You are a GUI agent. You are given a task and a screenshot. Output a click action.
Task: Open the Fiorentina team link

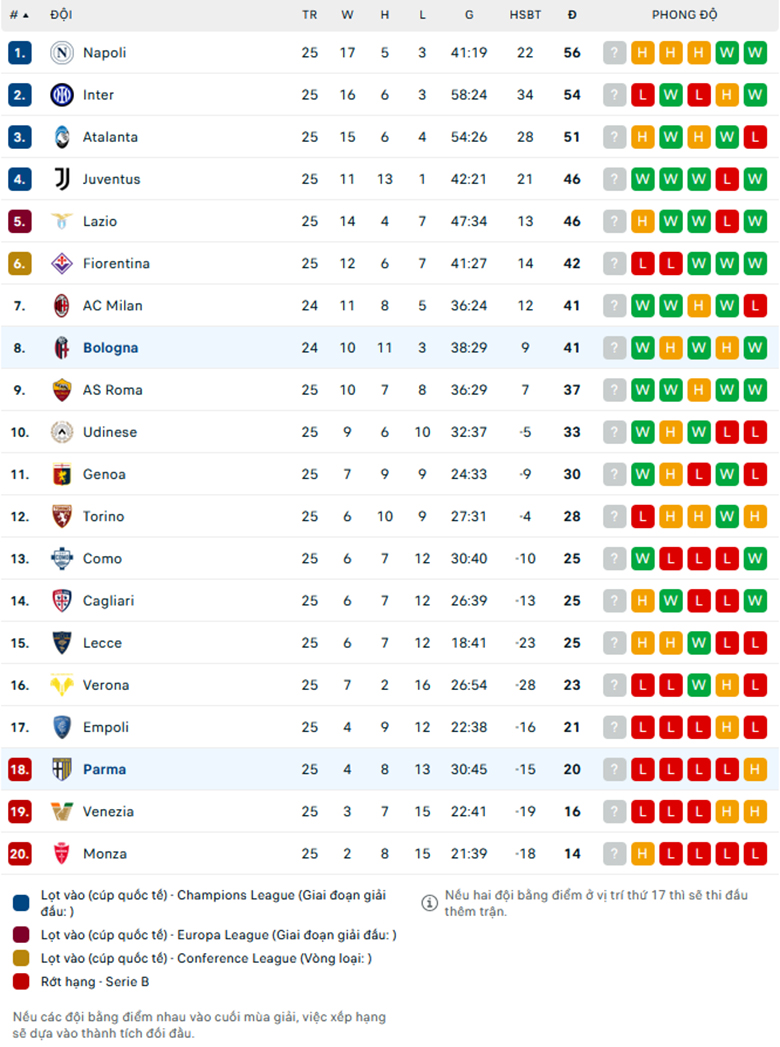click(116, 264)
